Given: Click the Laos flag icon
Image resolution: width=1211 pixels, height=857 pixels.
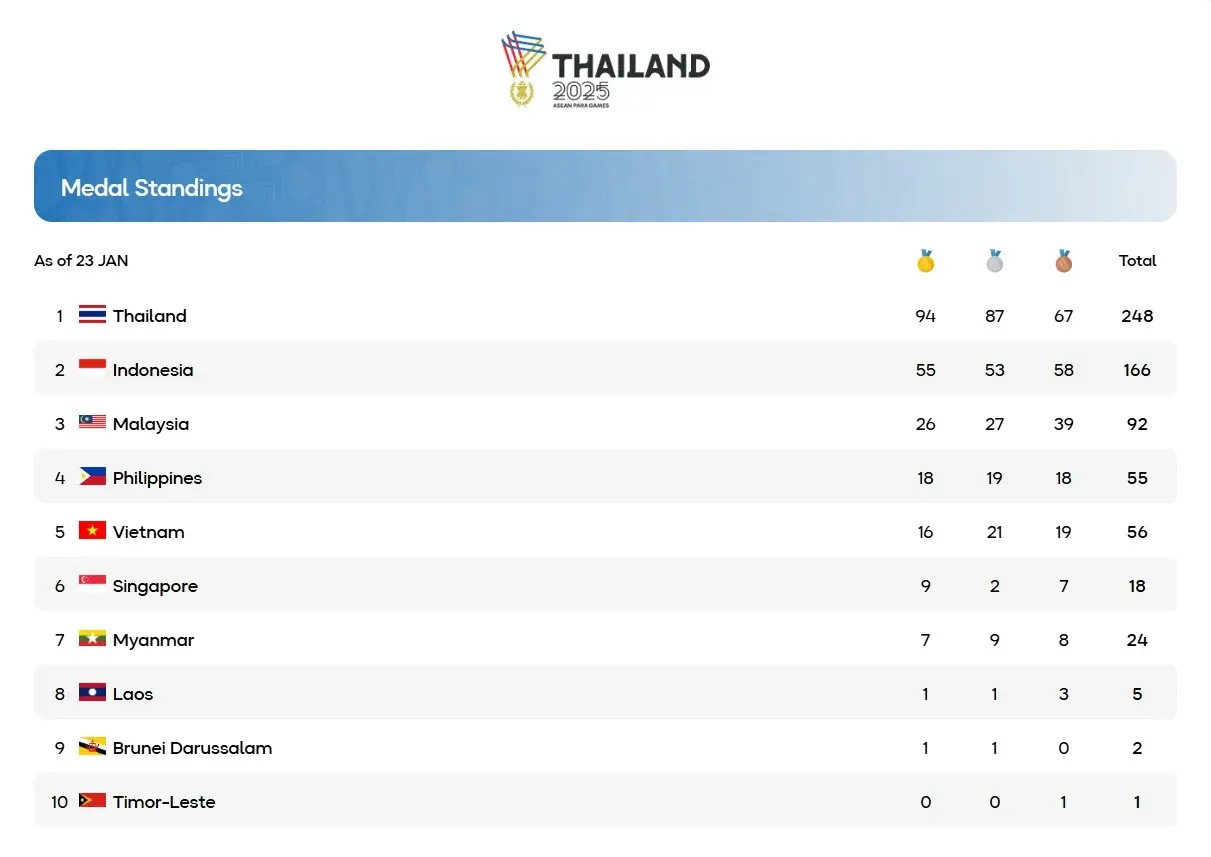Looking at the screenshot, I should [92, 693].
